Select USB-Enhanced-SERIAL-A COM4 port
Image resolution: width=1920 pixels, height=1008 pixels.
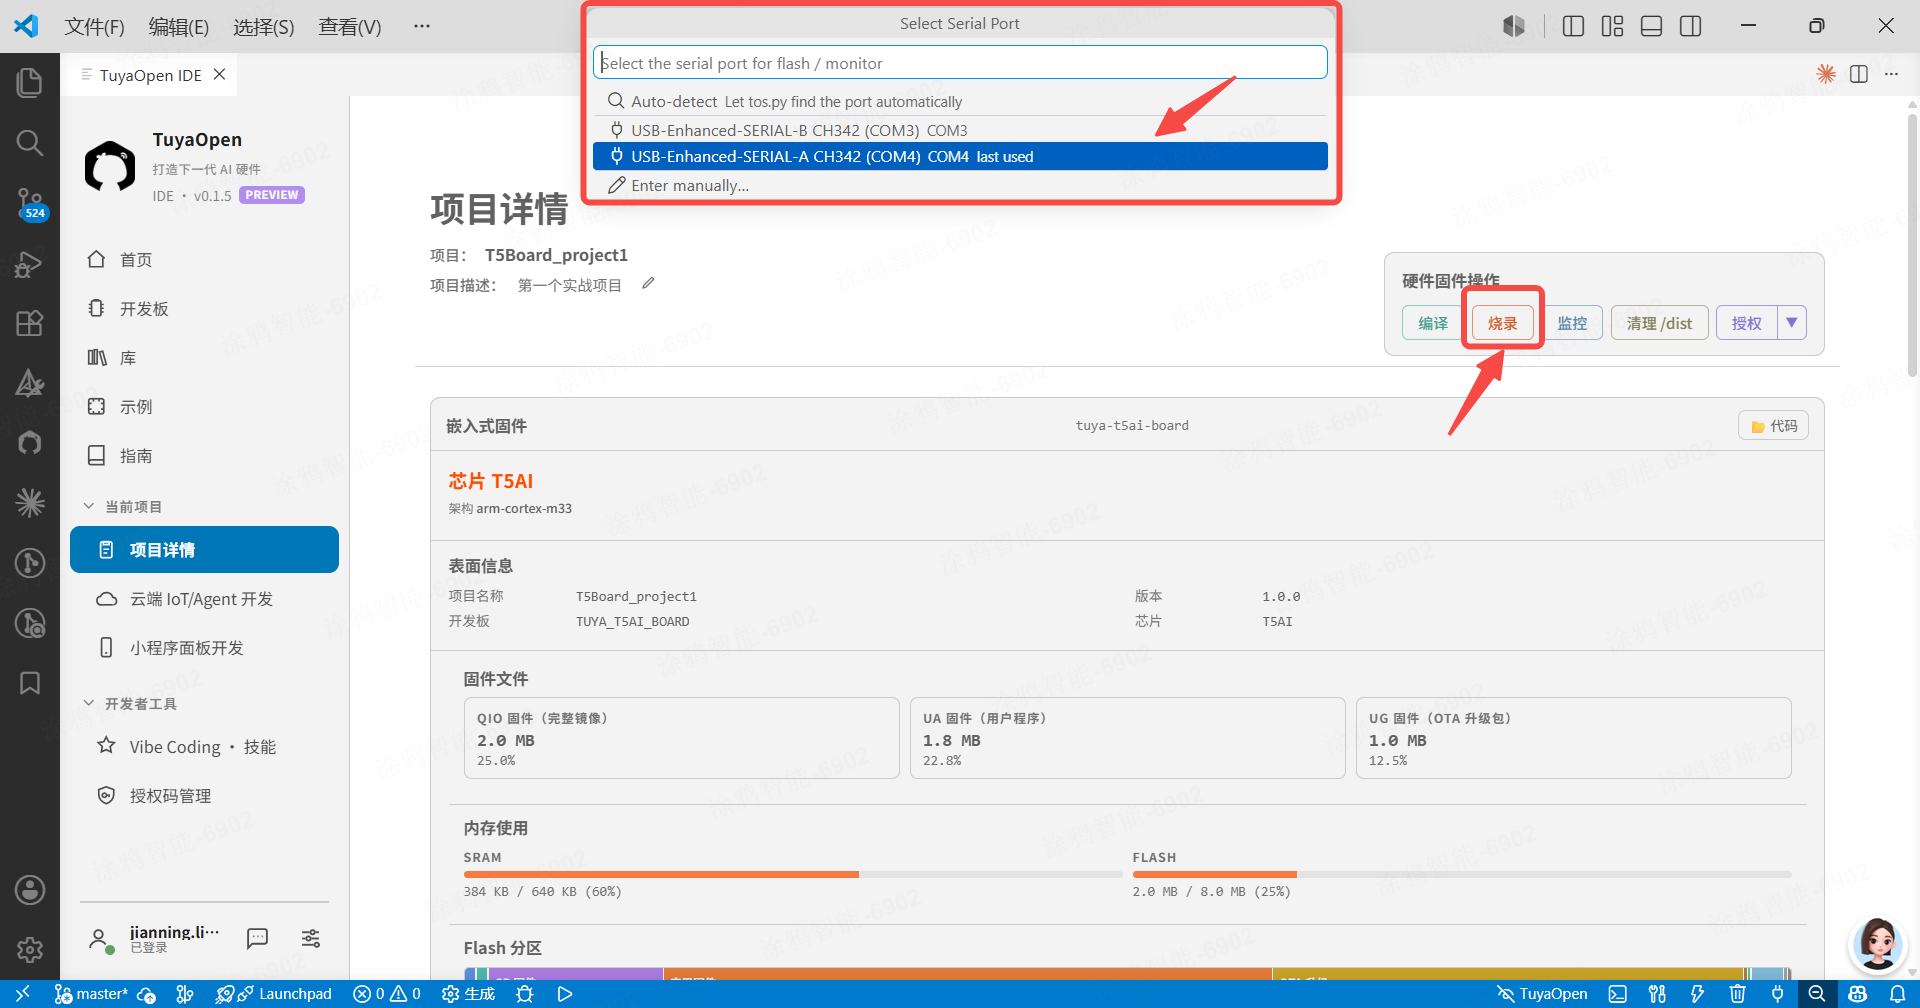(x=960, y=156)
